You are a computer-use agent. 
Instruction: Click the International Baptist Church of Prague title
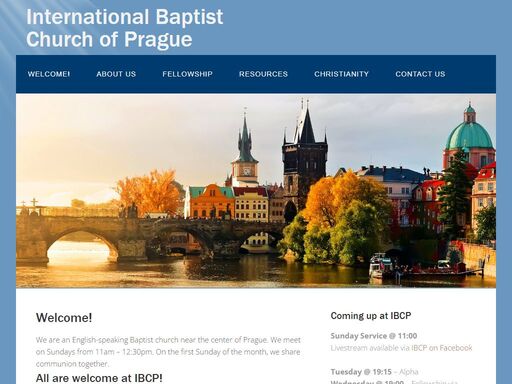pyautogui.click(x=125, y=28)
